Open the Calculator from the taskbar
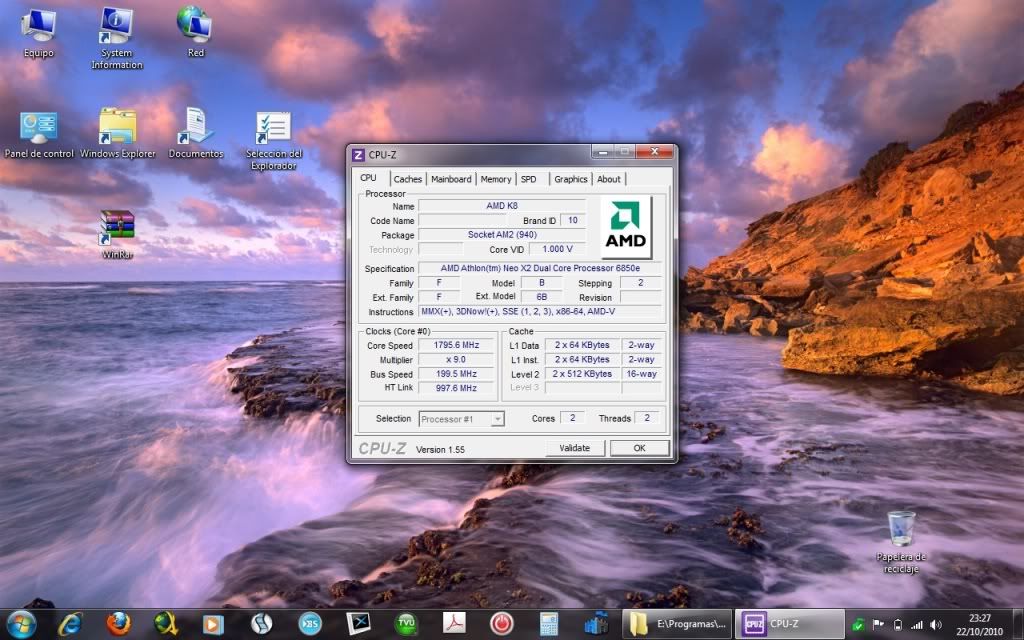The width and height of the screenshot is (1024, 640). point(549,624)
